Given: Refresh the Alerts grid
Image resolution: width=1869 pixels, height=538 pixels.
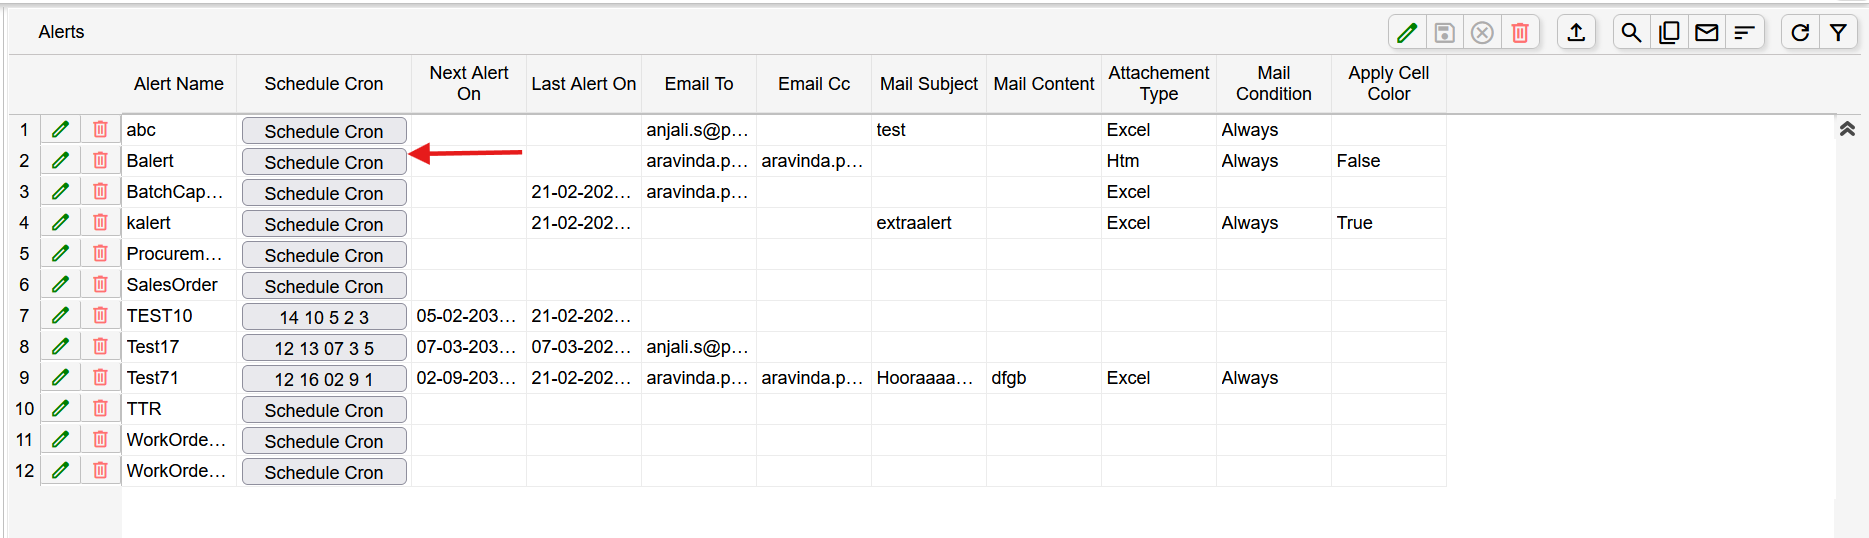Looking at the screenshot, I should pos(1800,33).
